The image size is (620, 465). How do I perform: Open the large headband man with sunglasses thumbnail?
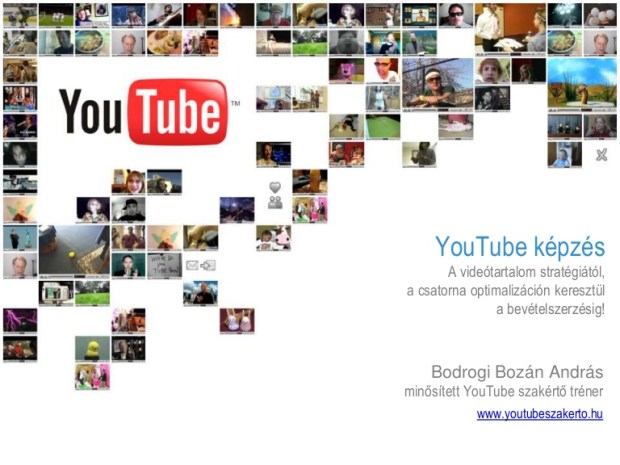click(x=438, y=84)
